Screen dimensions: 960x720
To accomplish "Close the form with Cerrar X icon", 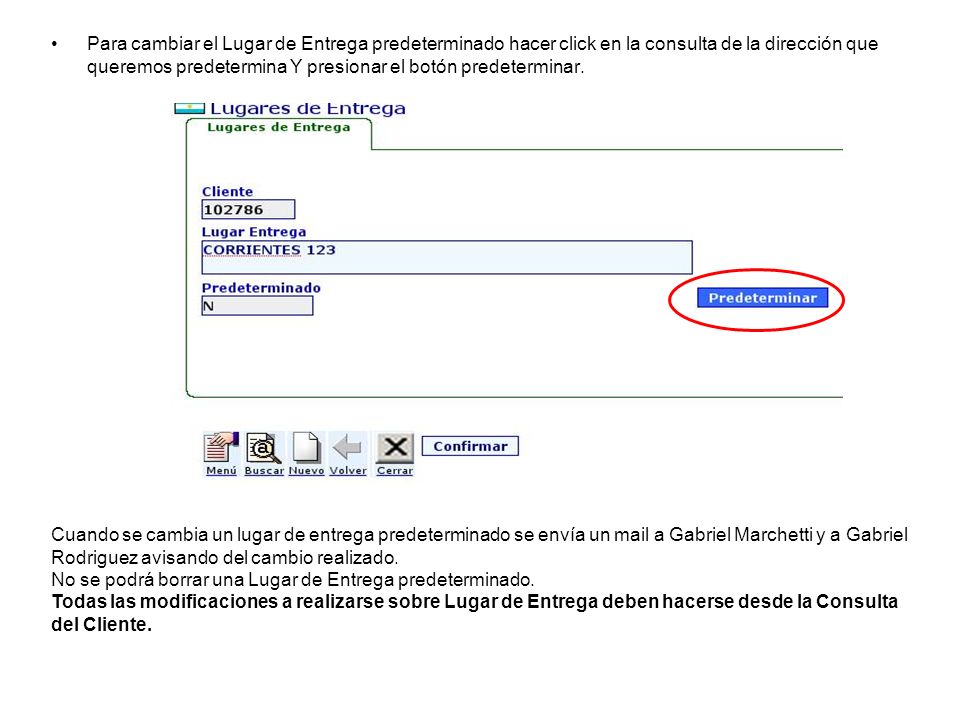I will pos(395,448).
